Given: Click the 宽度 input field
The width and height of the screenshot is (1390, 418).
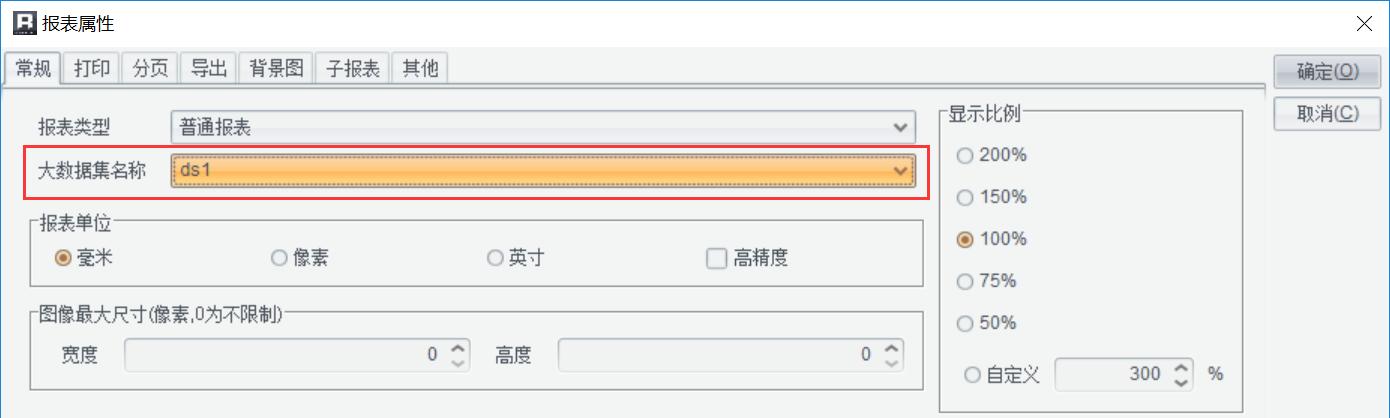Looking at the screenshot, I should (286, 354).
